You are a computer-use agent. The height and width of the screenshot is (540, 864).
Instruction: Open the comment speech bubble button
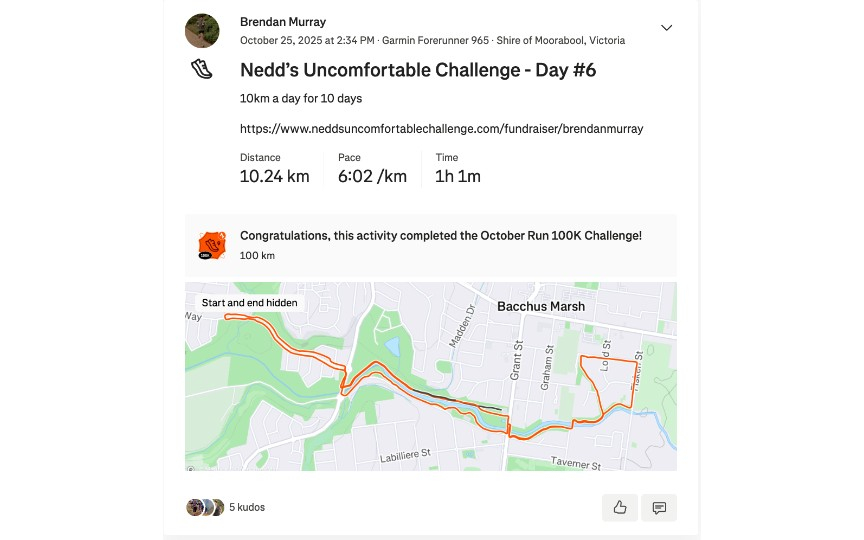[x=659, y=507]
